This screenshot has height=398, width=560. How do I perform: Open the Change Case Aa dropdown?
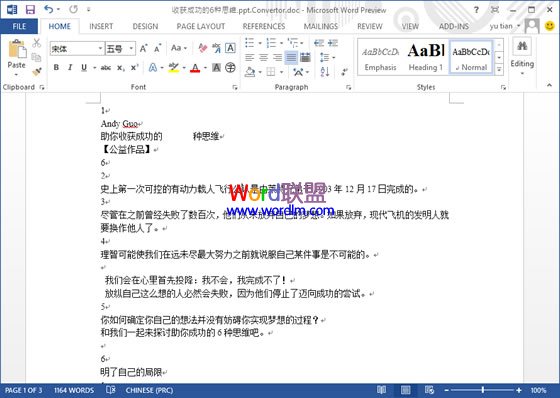coord(179,48)
